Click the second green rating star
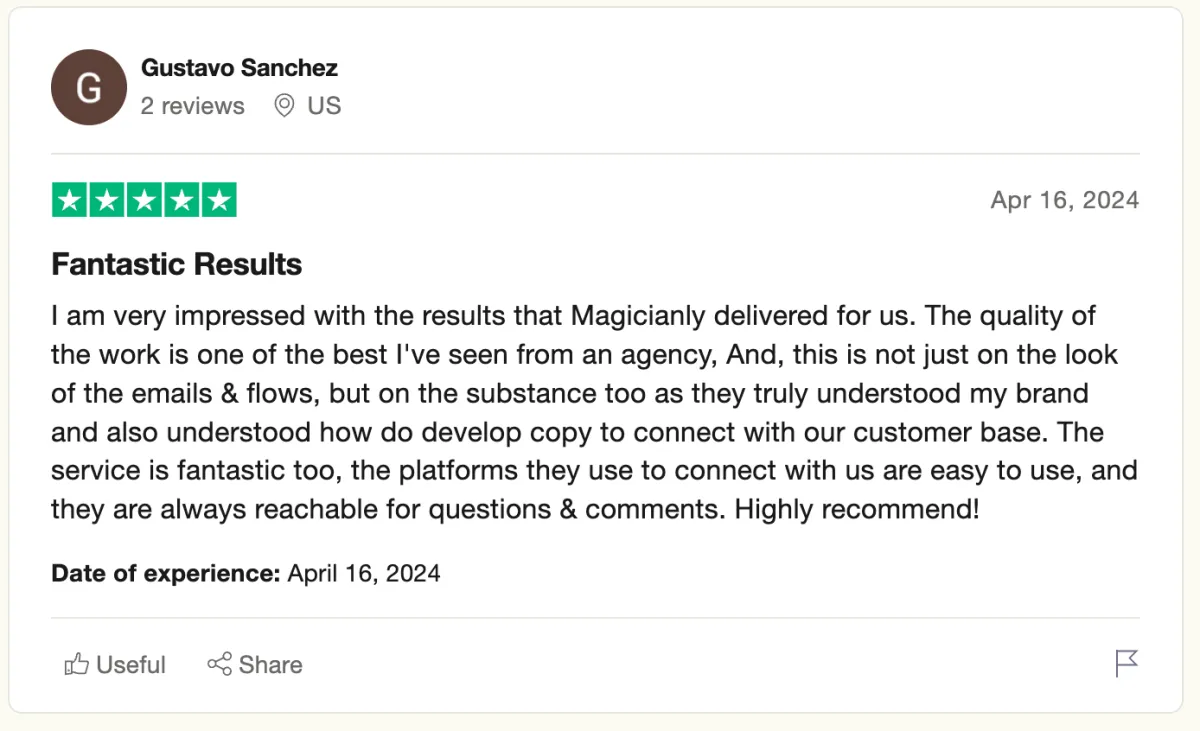 pos(106,200)
